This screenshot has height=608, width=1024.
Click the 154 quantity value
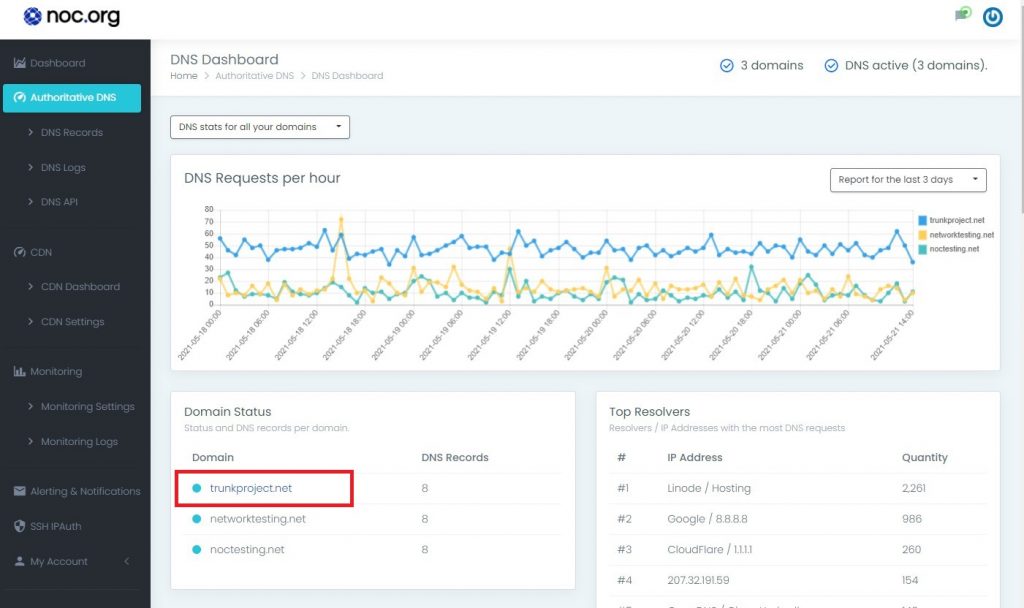[910, 580]
